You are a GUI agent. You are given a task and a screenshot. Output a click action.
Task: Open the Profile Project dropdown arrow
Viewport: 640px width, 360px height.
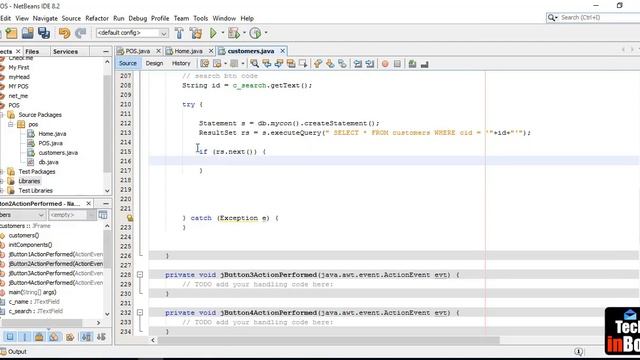click(x=266, y=33)
